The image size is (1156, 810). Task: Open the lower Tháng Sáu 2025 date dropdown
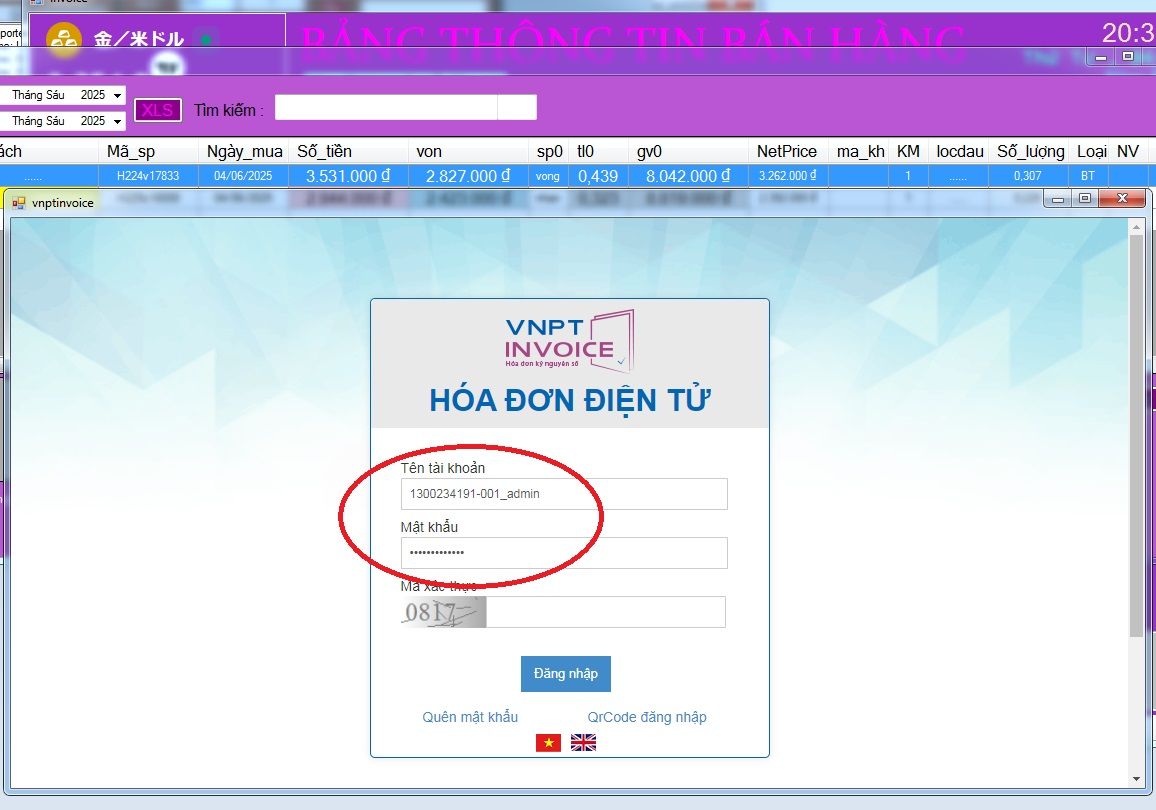coord(118,121)
